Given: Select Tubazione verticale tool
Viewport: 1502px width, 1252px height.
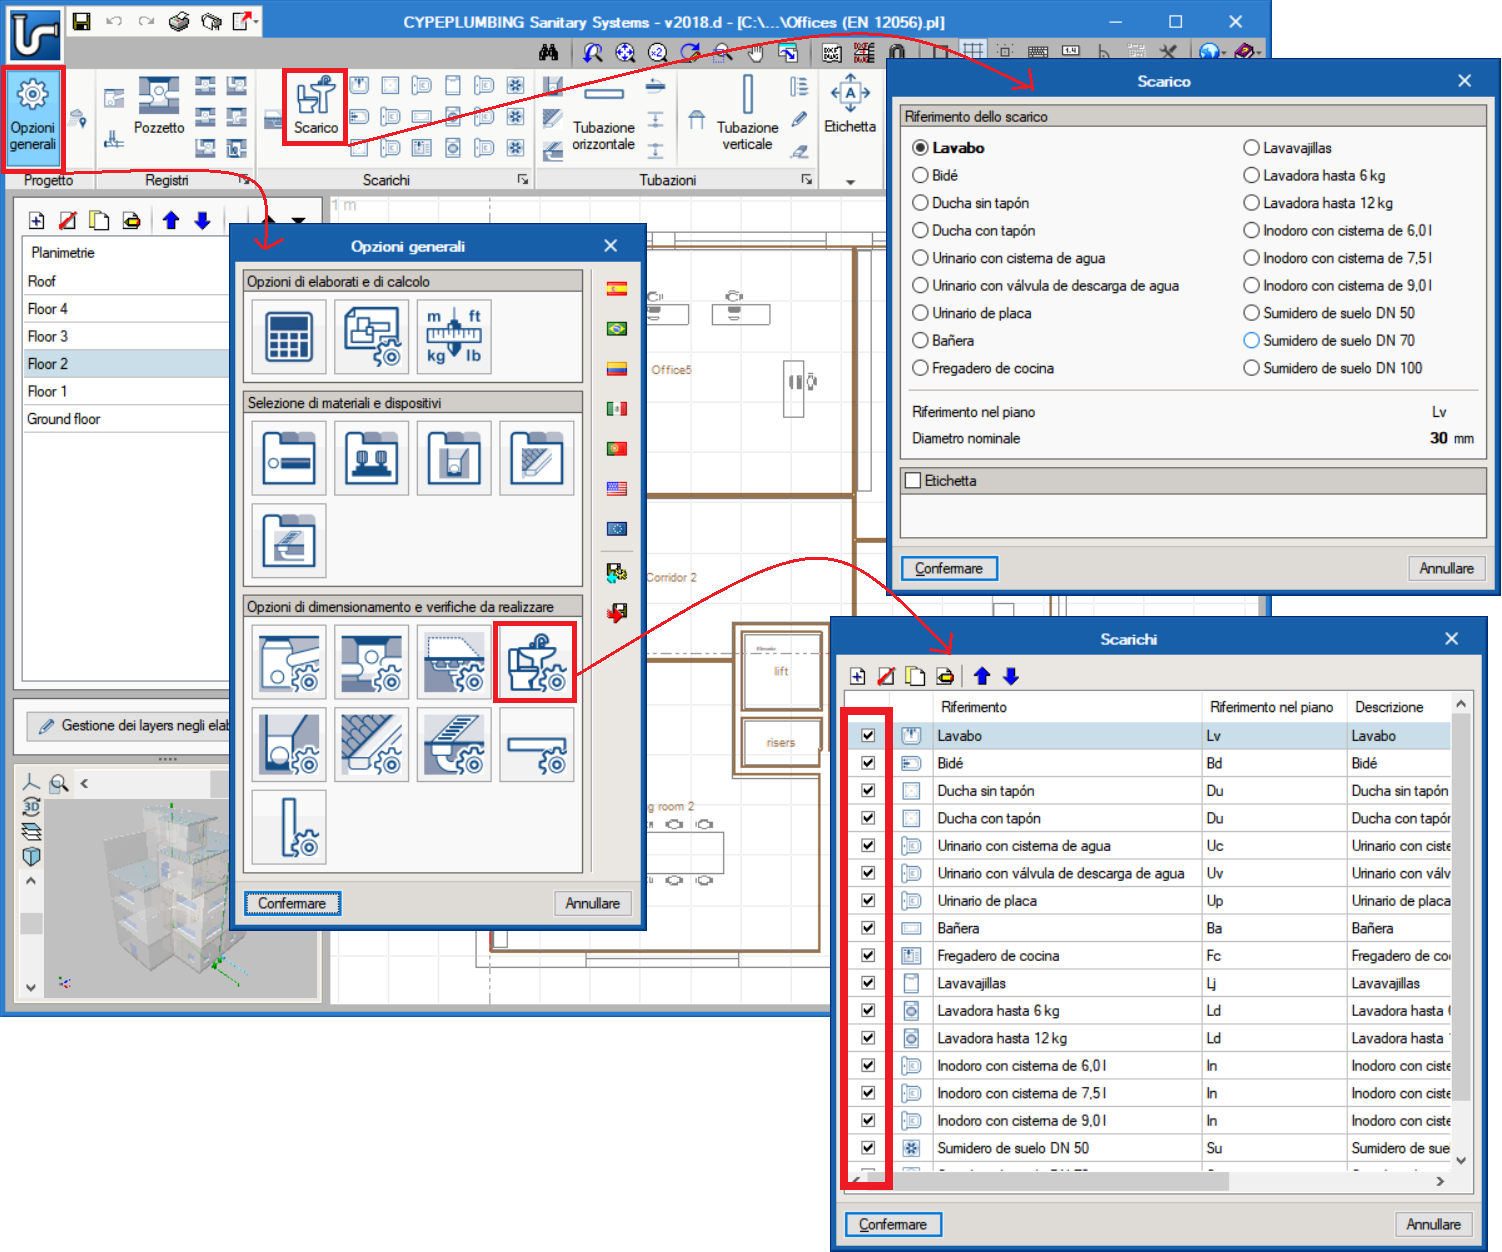Looking at the screenshot, I should coord(747,113).
